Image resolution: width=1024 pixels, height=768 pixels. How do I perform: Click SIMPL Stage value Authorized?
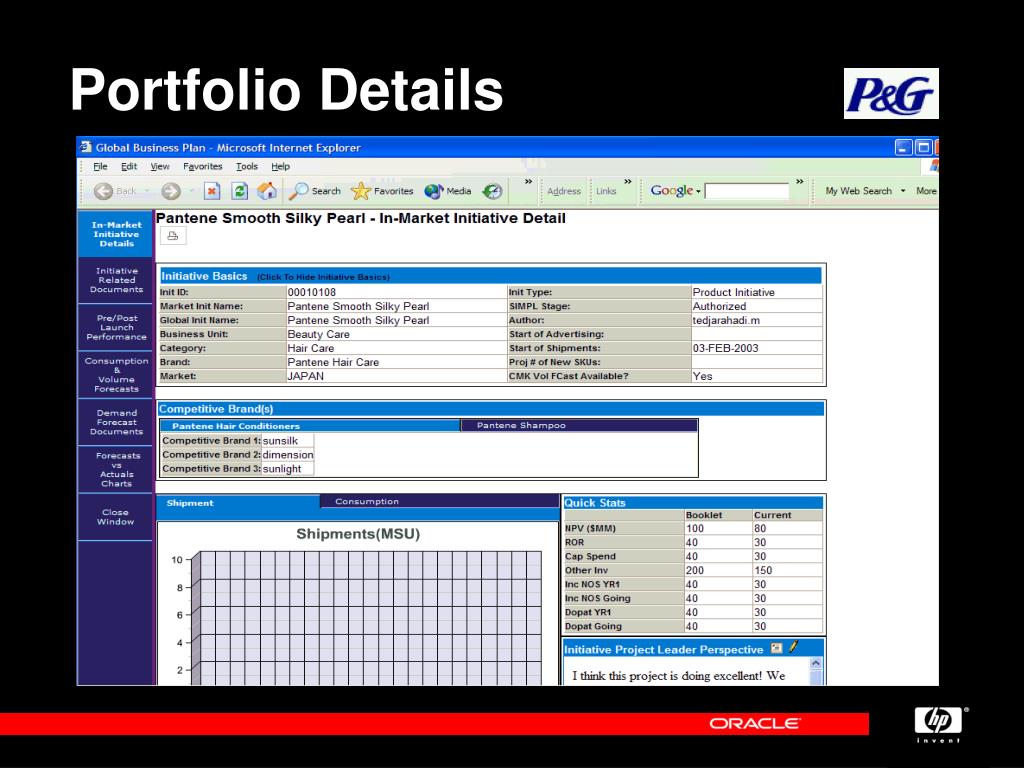[719, 306]
